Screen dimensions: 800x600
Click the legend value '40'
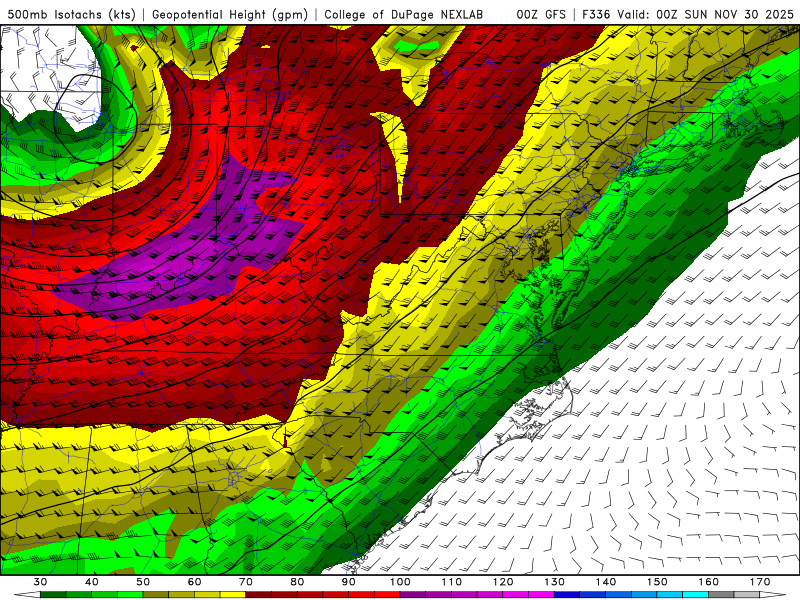(x=92, y=582)
